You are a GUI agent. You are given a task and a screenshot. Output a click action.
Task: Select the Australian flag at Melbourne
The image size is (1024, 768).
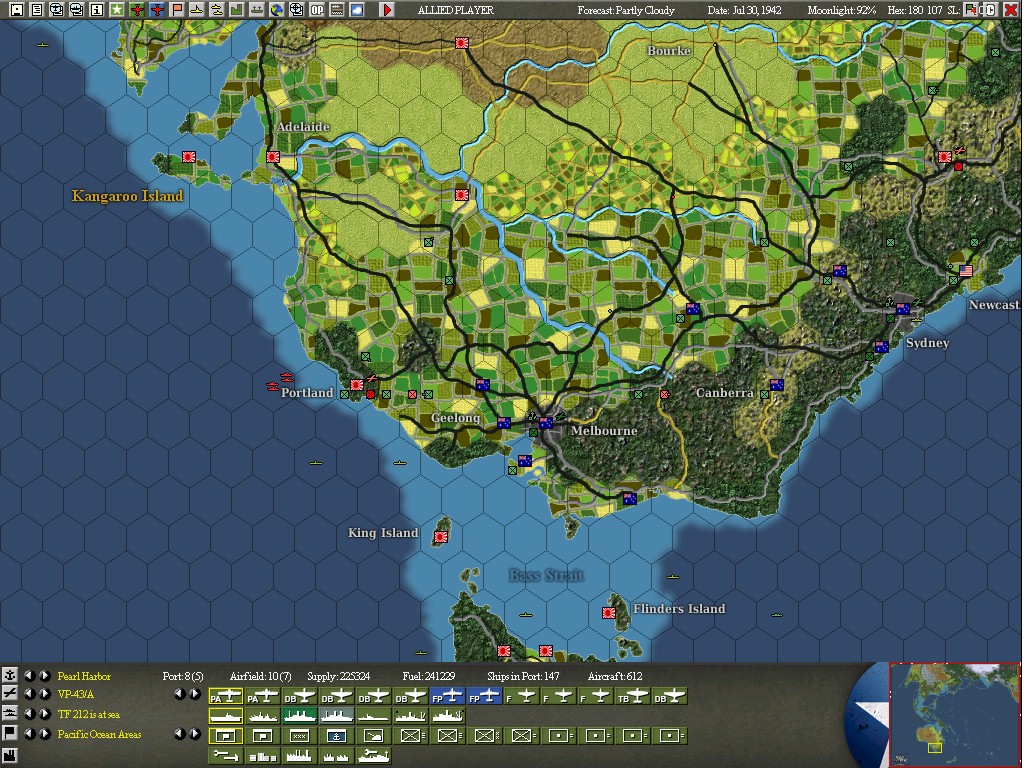[x=545, y=423]
